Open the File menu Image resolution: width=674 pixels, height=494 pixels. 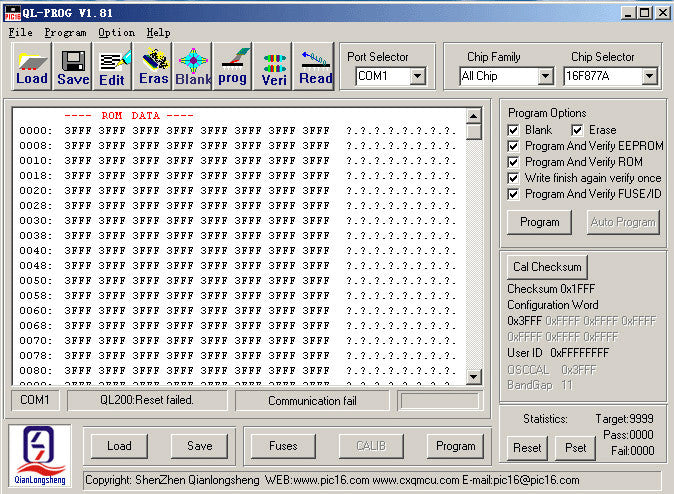tap(21, 32)
